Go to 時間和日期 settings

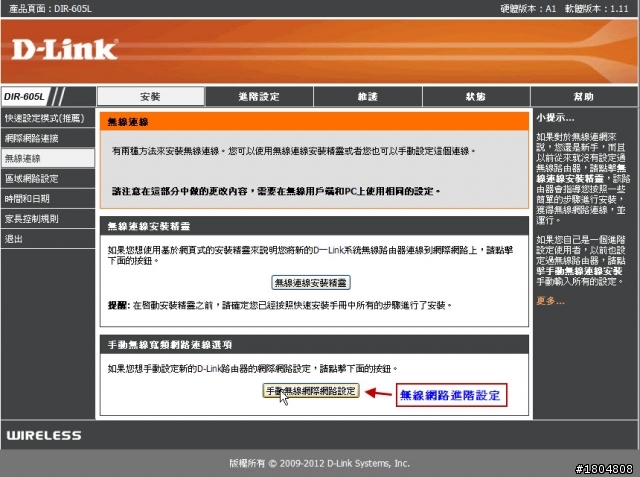click(48, 199)
